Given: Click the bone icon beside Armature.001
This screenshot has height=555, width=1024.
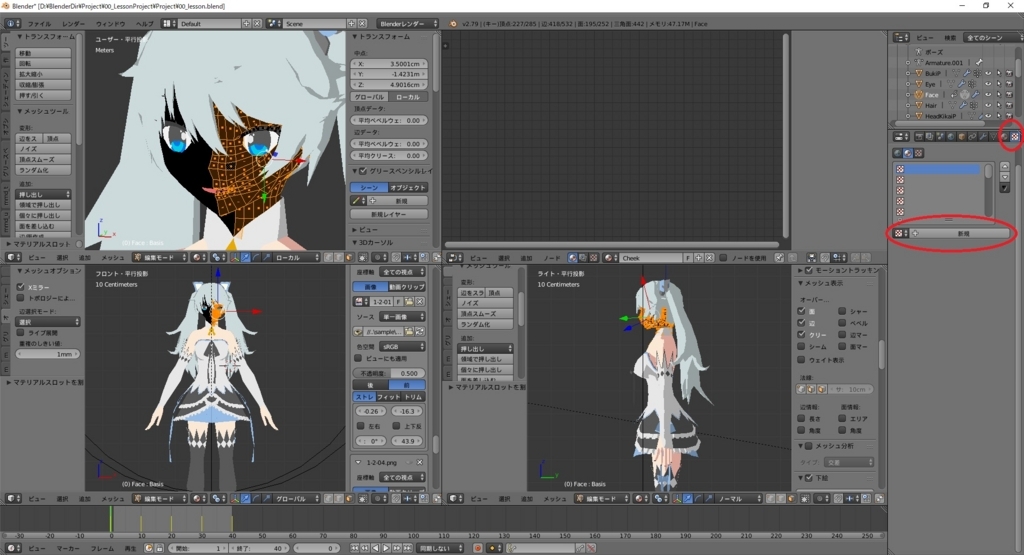Looking at the screenshot, I should click(x=979, y=62).
